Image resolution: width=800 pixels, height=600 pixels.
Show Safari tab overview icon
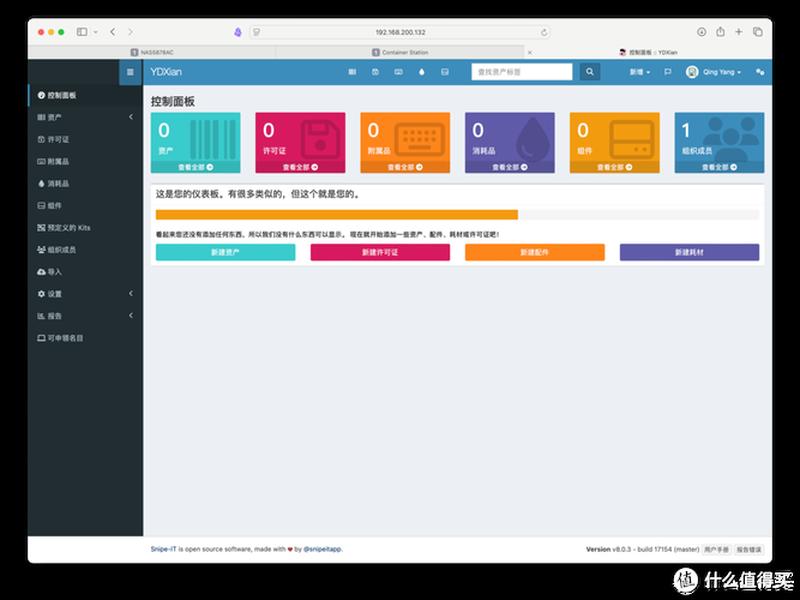758,32
